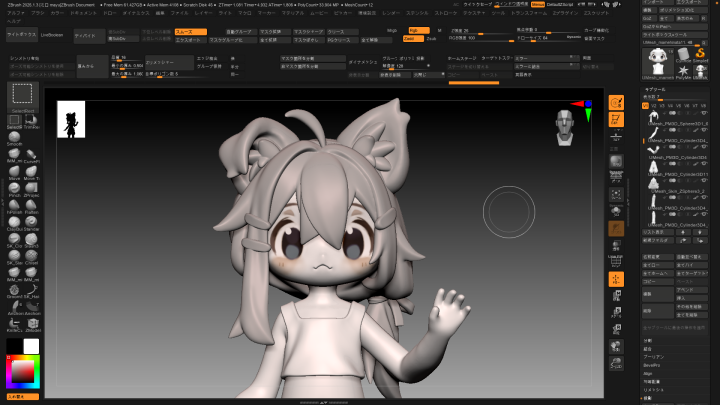720x405 pixels.
Task: Pick the CurvePinch brush
Action: [31, 155]
